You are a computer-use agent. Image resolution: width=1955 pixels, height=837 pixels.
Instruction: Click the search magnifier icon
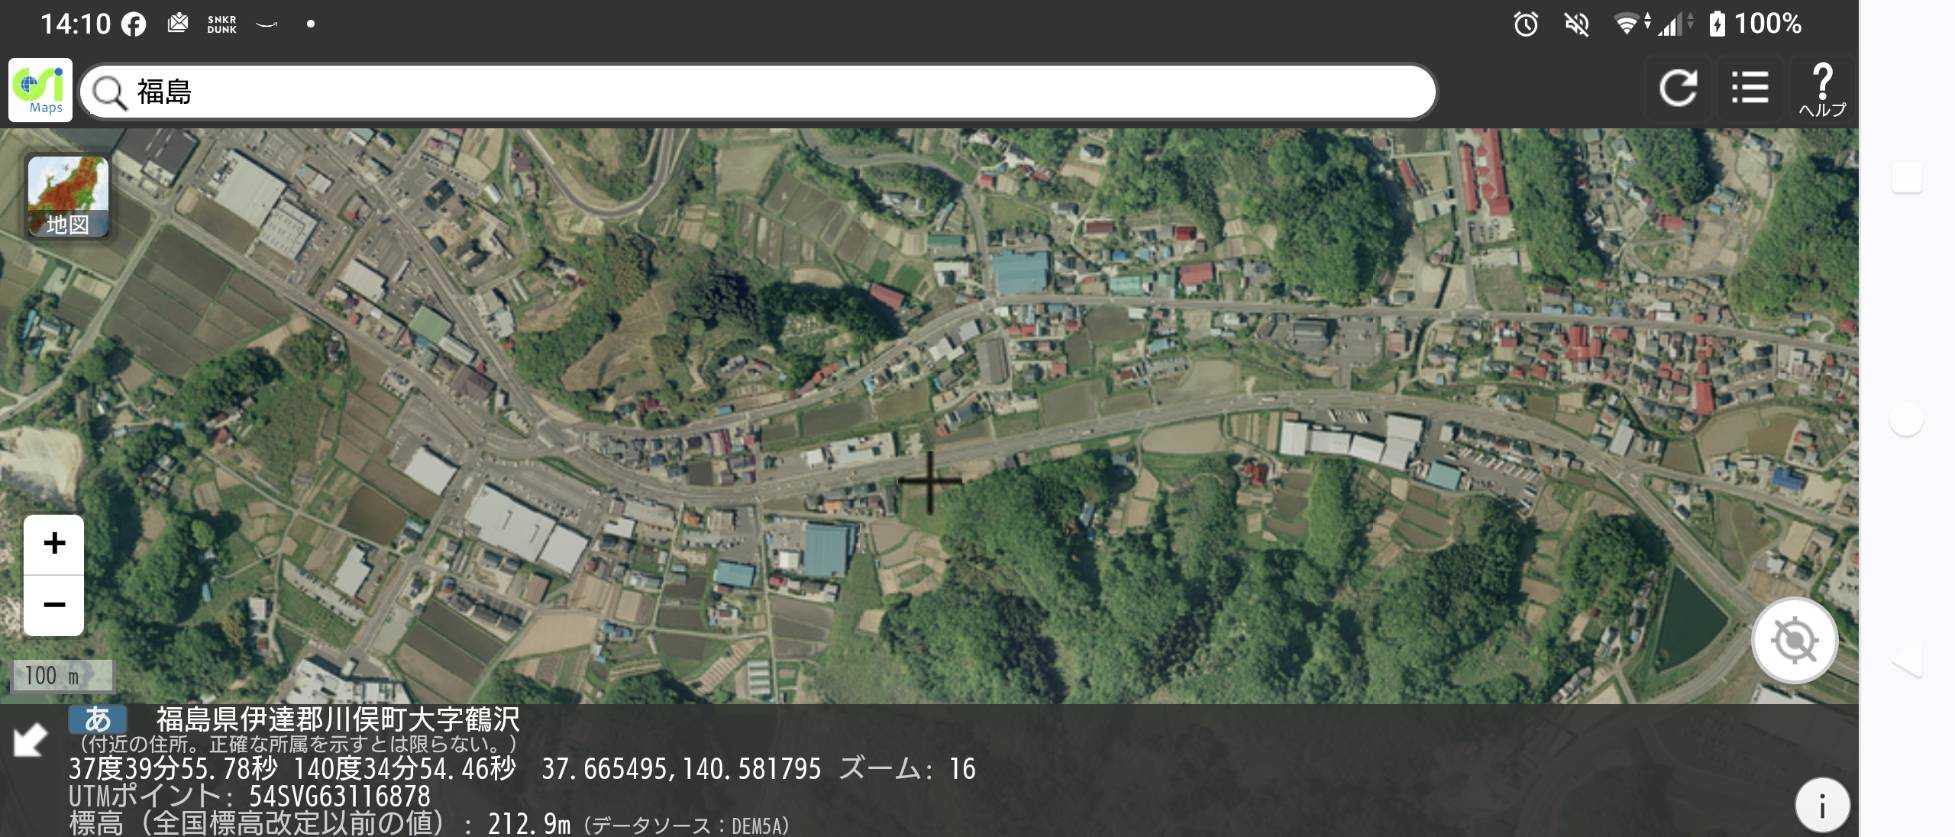pos(109,92)
